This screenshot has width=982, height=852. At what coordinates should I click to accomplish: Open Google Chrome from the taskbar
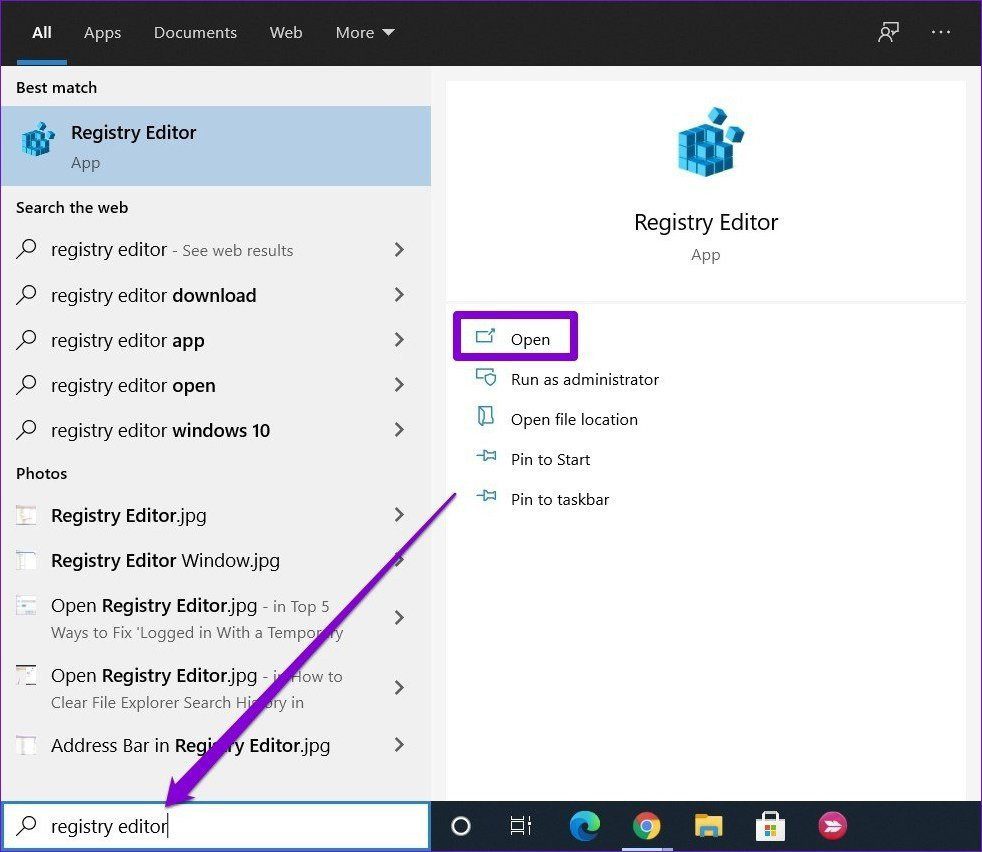click(x=646, y=826)
